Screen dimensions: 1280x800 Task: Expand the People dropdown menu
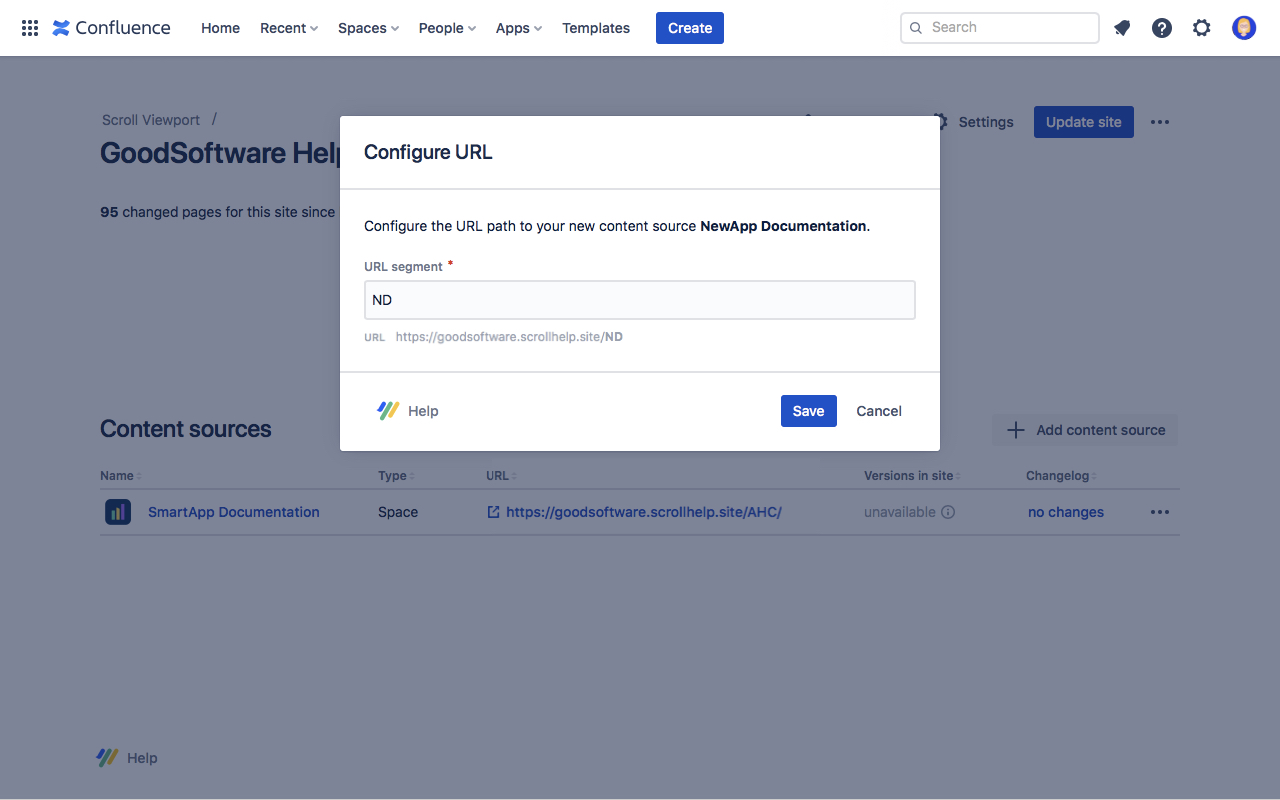[447, 28]
